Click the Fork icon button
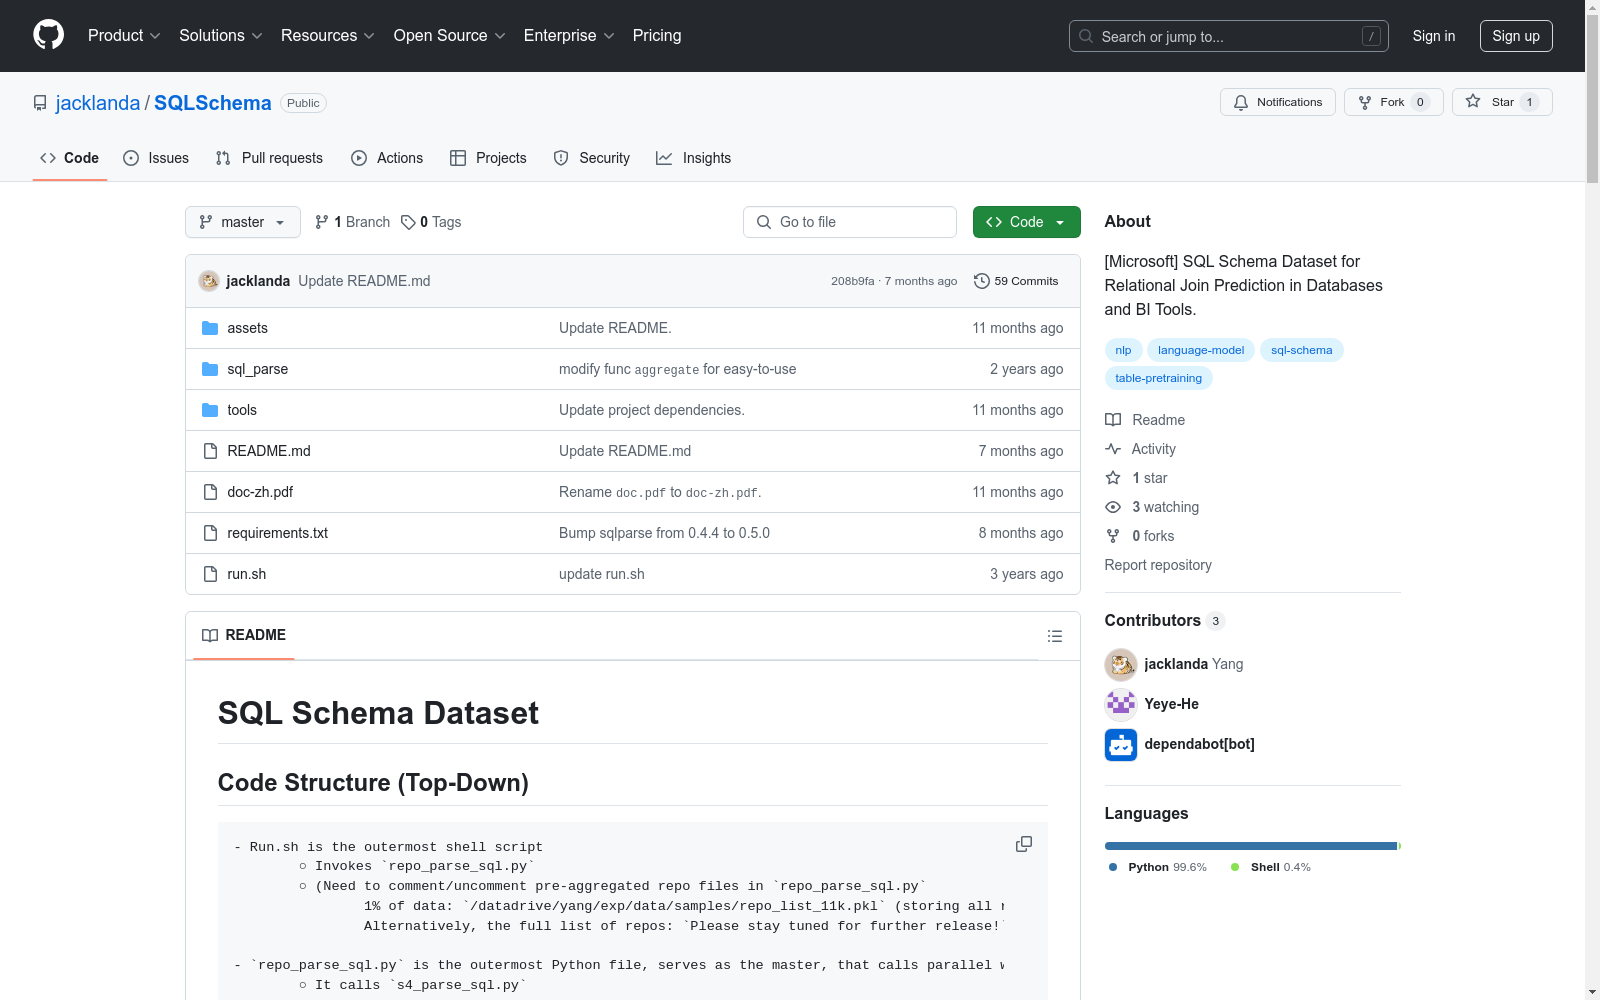1600x1000 pixels. coord(1365,102)
